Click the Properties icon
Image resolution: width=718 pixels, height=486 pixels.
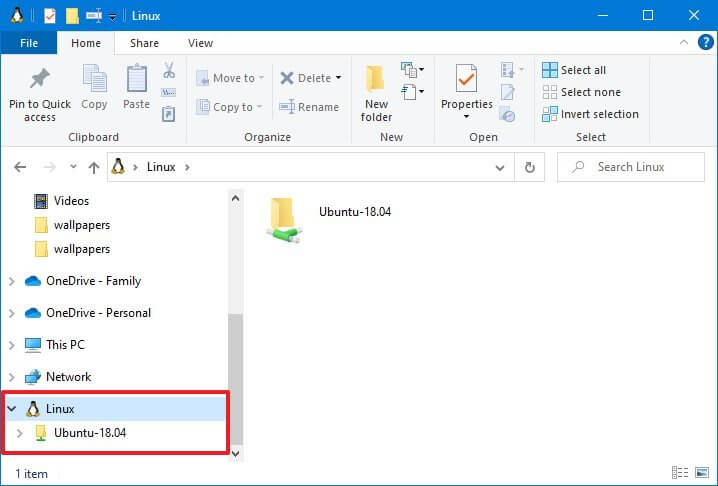[x=466, y=79]
